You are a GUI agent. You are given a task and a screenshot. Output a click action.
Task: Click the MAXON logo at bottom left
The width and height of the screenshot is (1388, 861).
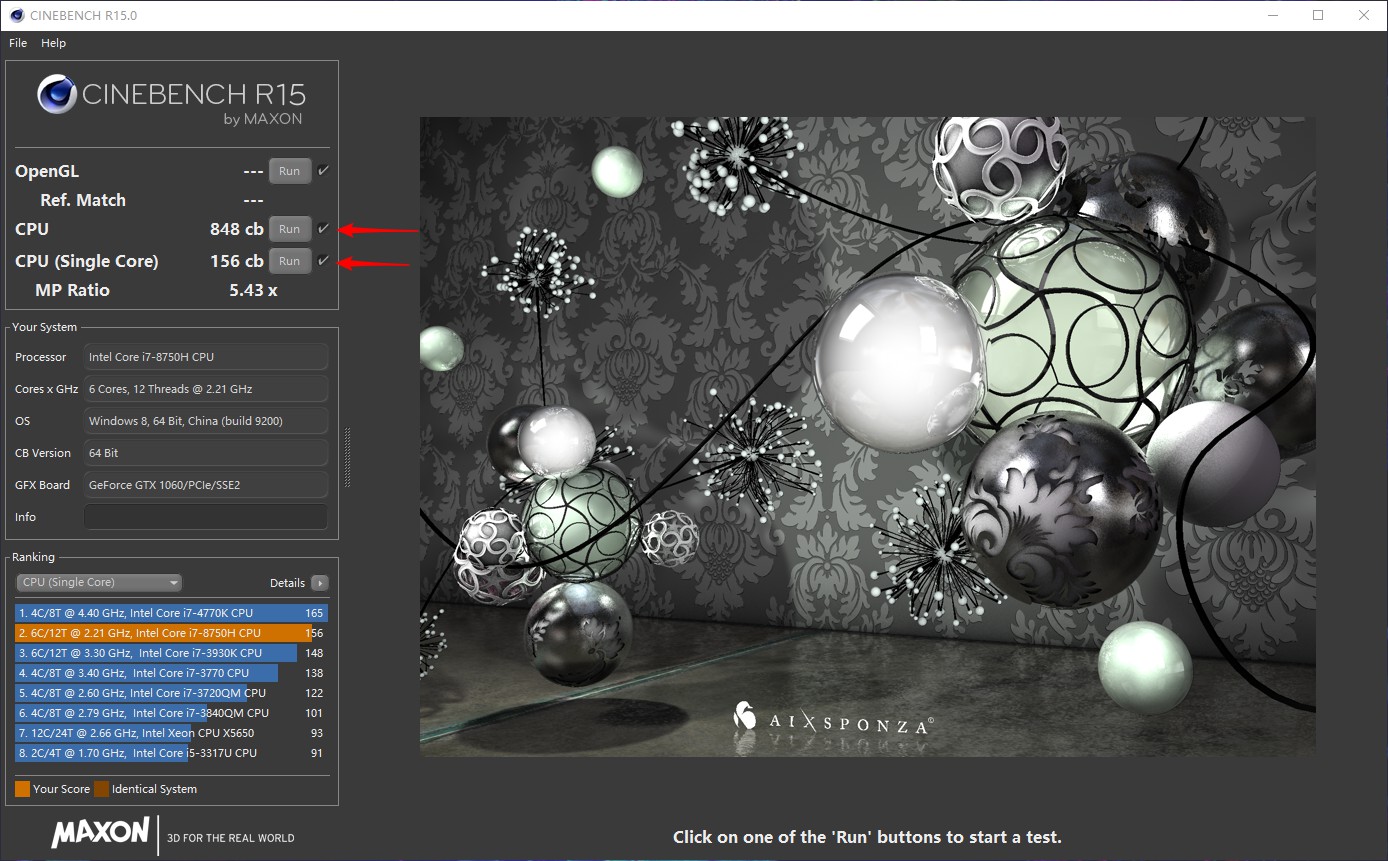100,833
